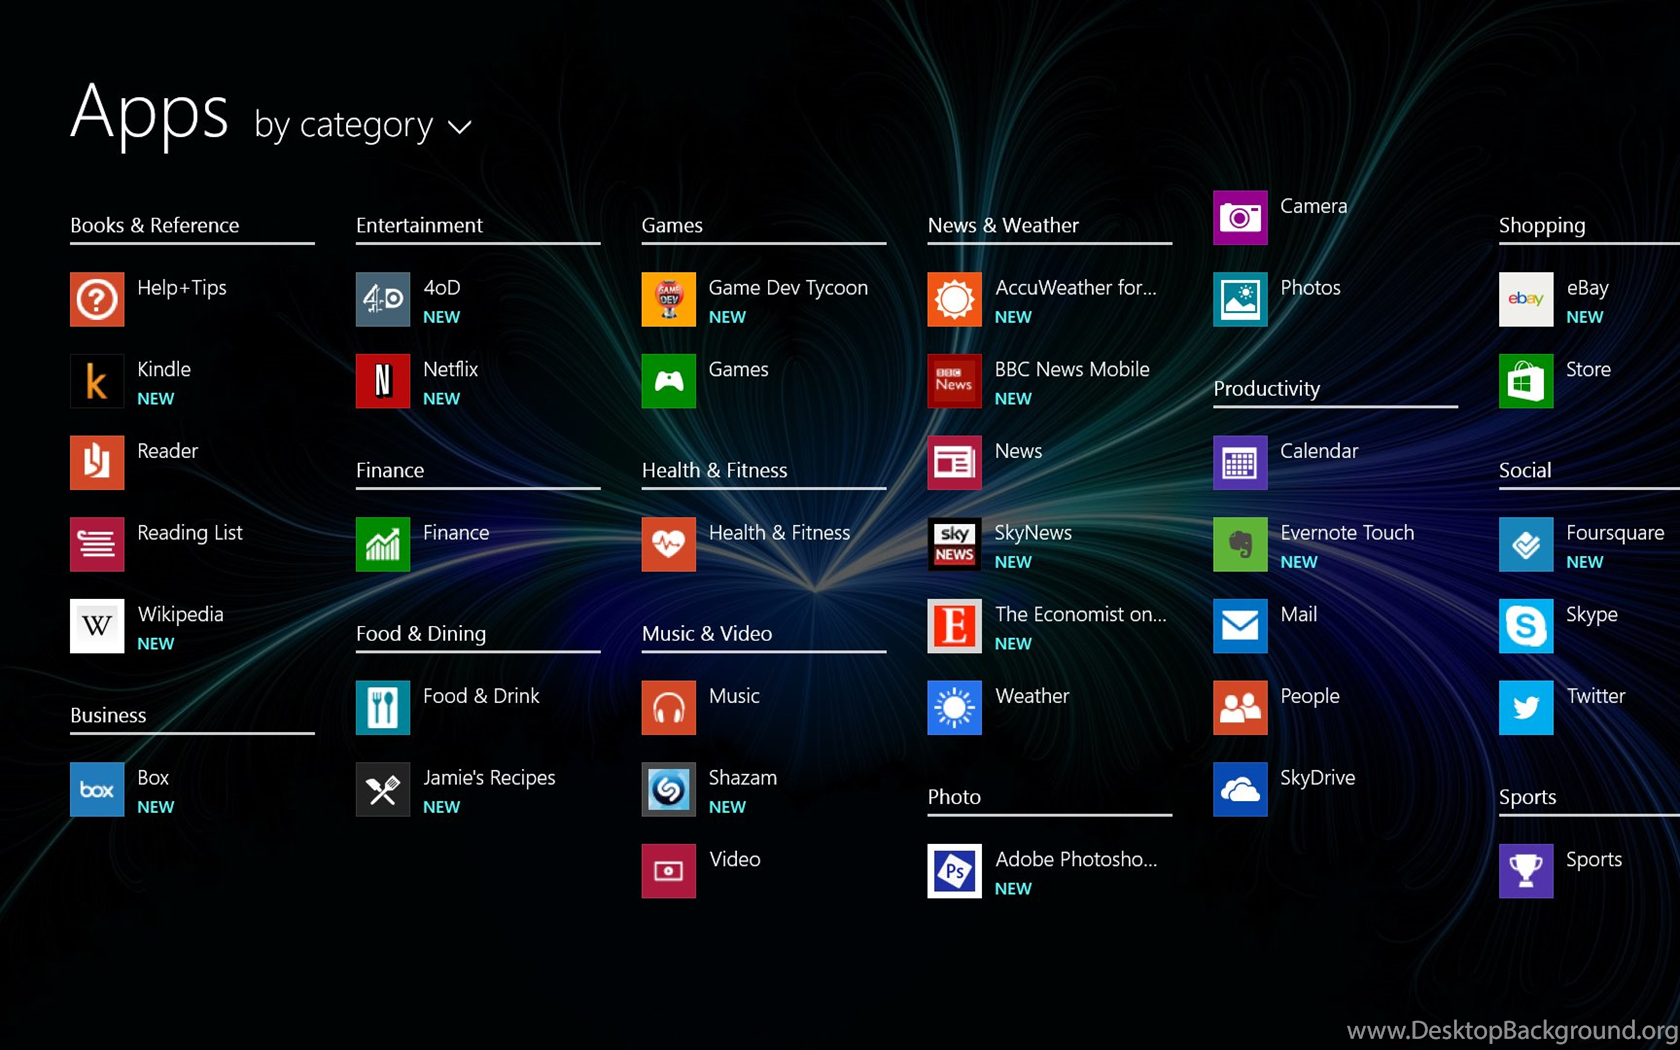Launch Kindle from its icon
This screenshot has width=1680, height=1050.
[97, 381]
